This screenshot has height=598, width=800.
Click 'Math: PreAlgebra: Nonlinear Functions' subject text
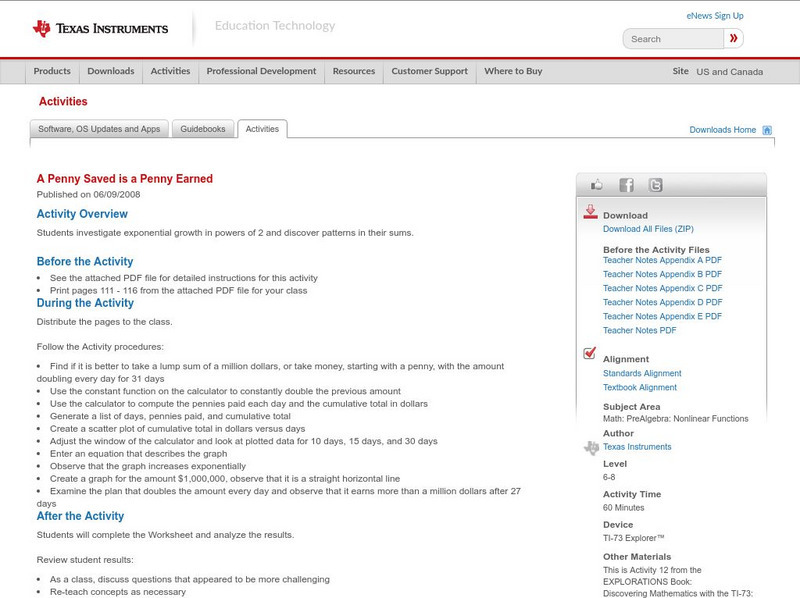pos(676,418)
